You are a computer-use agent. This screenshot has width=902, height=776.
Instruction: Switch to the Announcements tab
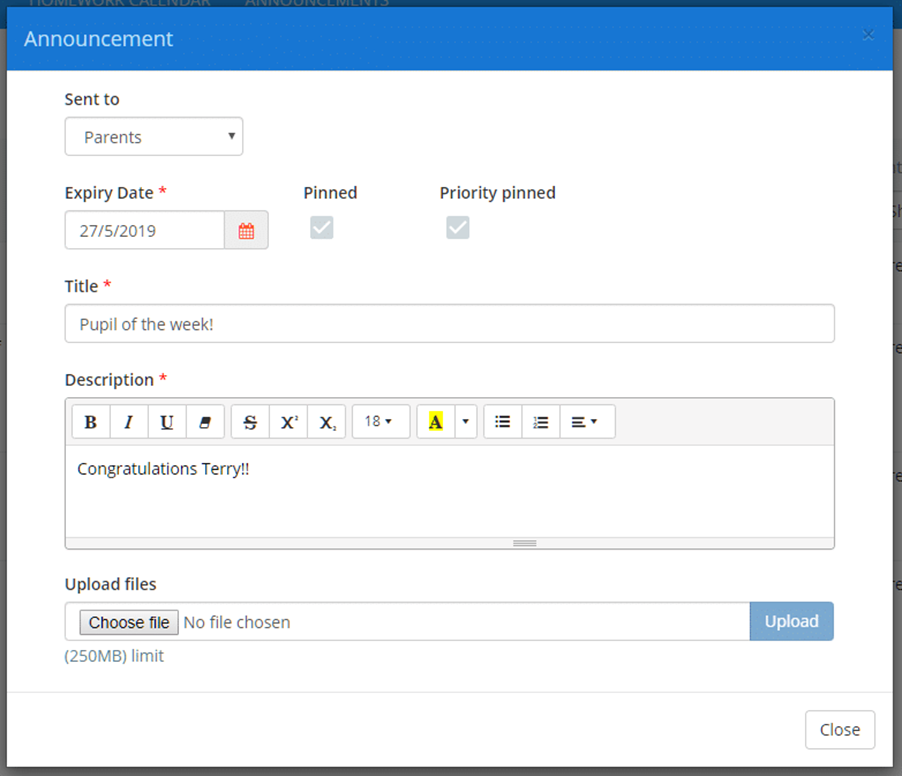click(x=316, y=3)
